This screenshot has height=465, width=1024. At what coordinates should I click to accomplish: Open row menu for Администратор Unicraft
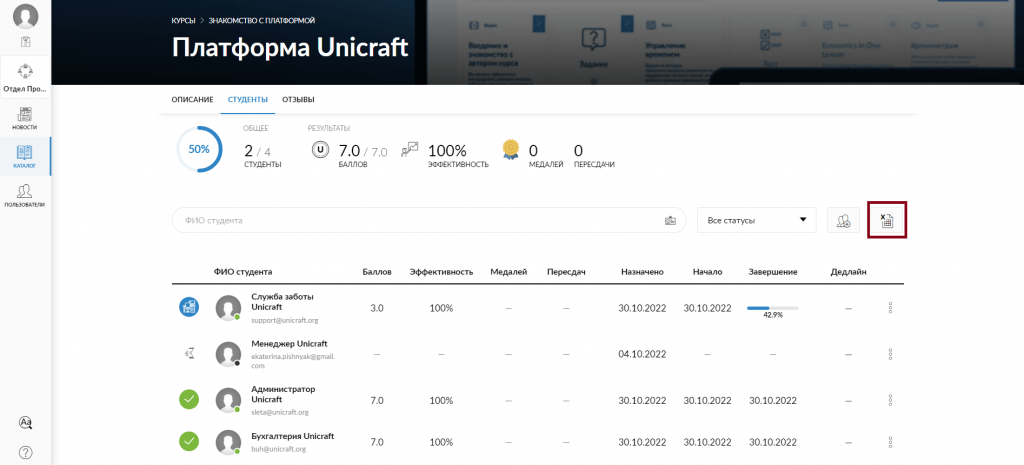(x=890, y=400)
